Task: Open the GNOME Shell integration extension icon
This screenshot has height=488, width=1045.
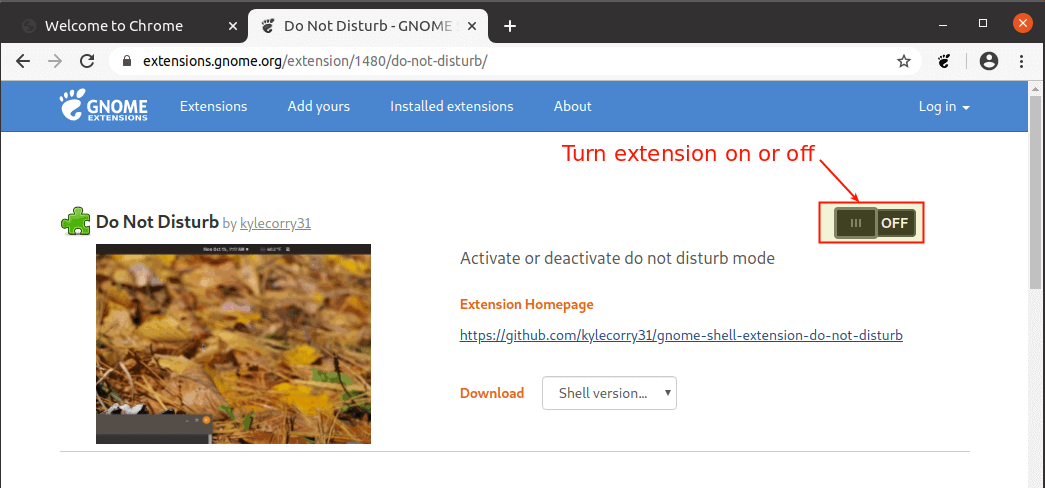Action: coord(943,61)
